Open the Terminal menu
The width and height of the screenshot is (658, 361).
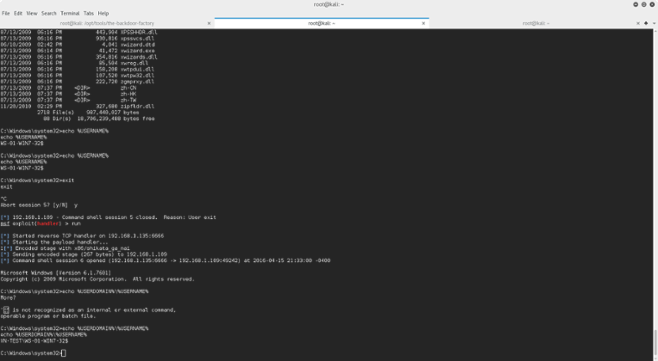coord(70,13)
